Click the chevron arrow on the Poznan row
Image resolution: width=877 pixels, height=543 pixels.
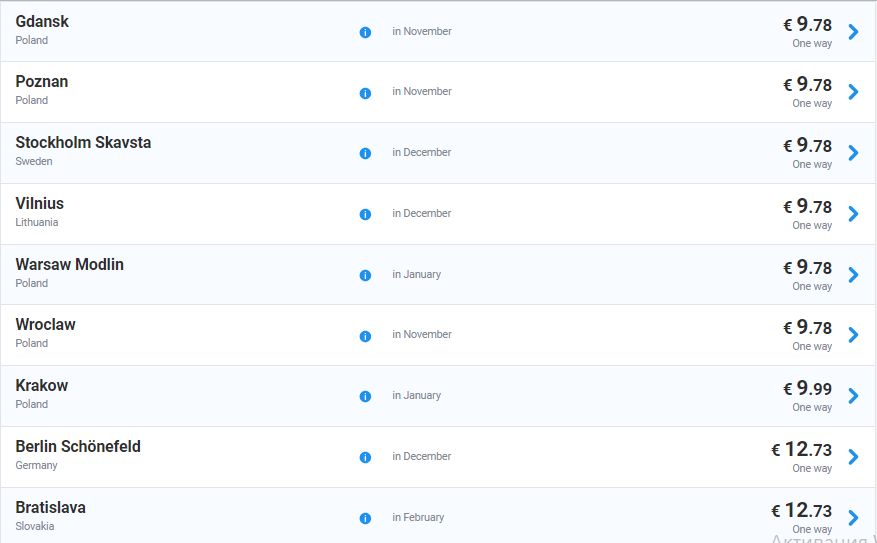coord(853,92)
